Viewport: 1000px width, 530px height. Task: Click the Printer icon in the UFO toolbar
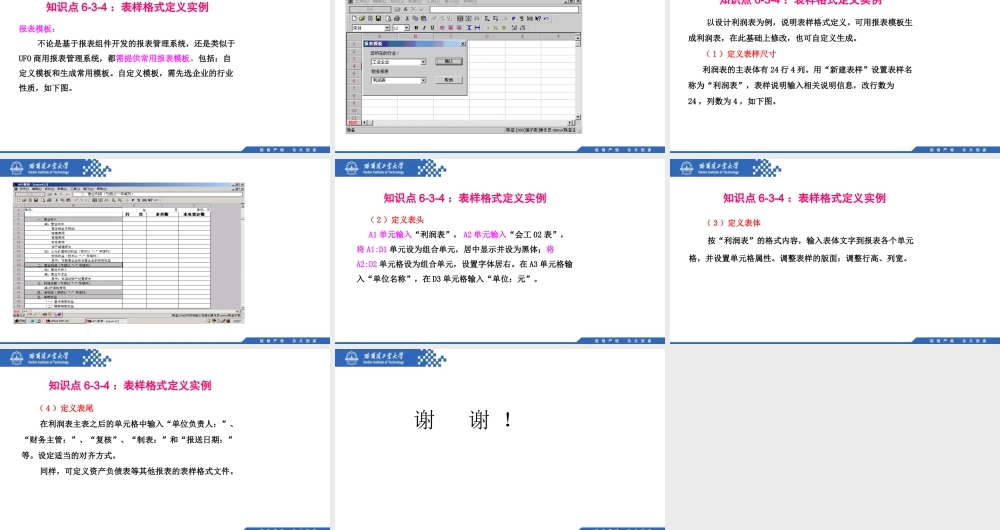click(x=397, y=18)
